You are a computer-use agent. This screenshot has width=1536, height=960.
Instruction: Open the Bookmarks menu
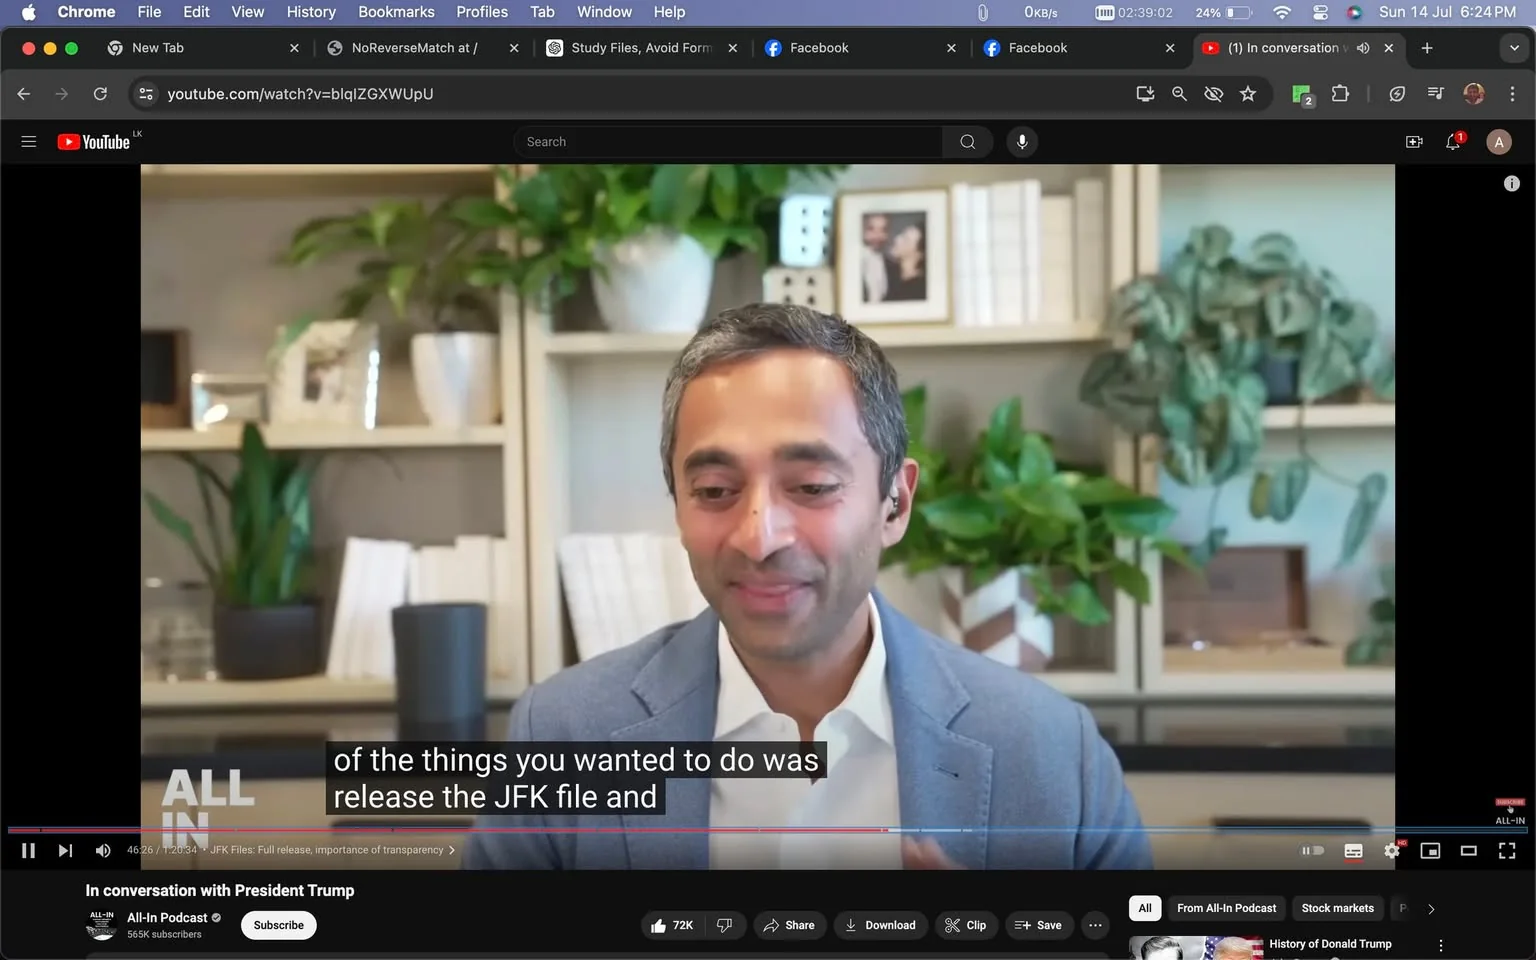click(x=396, y=12)
